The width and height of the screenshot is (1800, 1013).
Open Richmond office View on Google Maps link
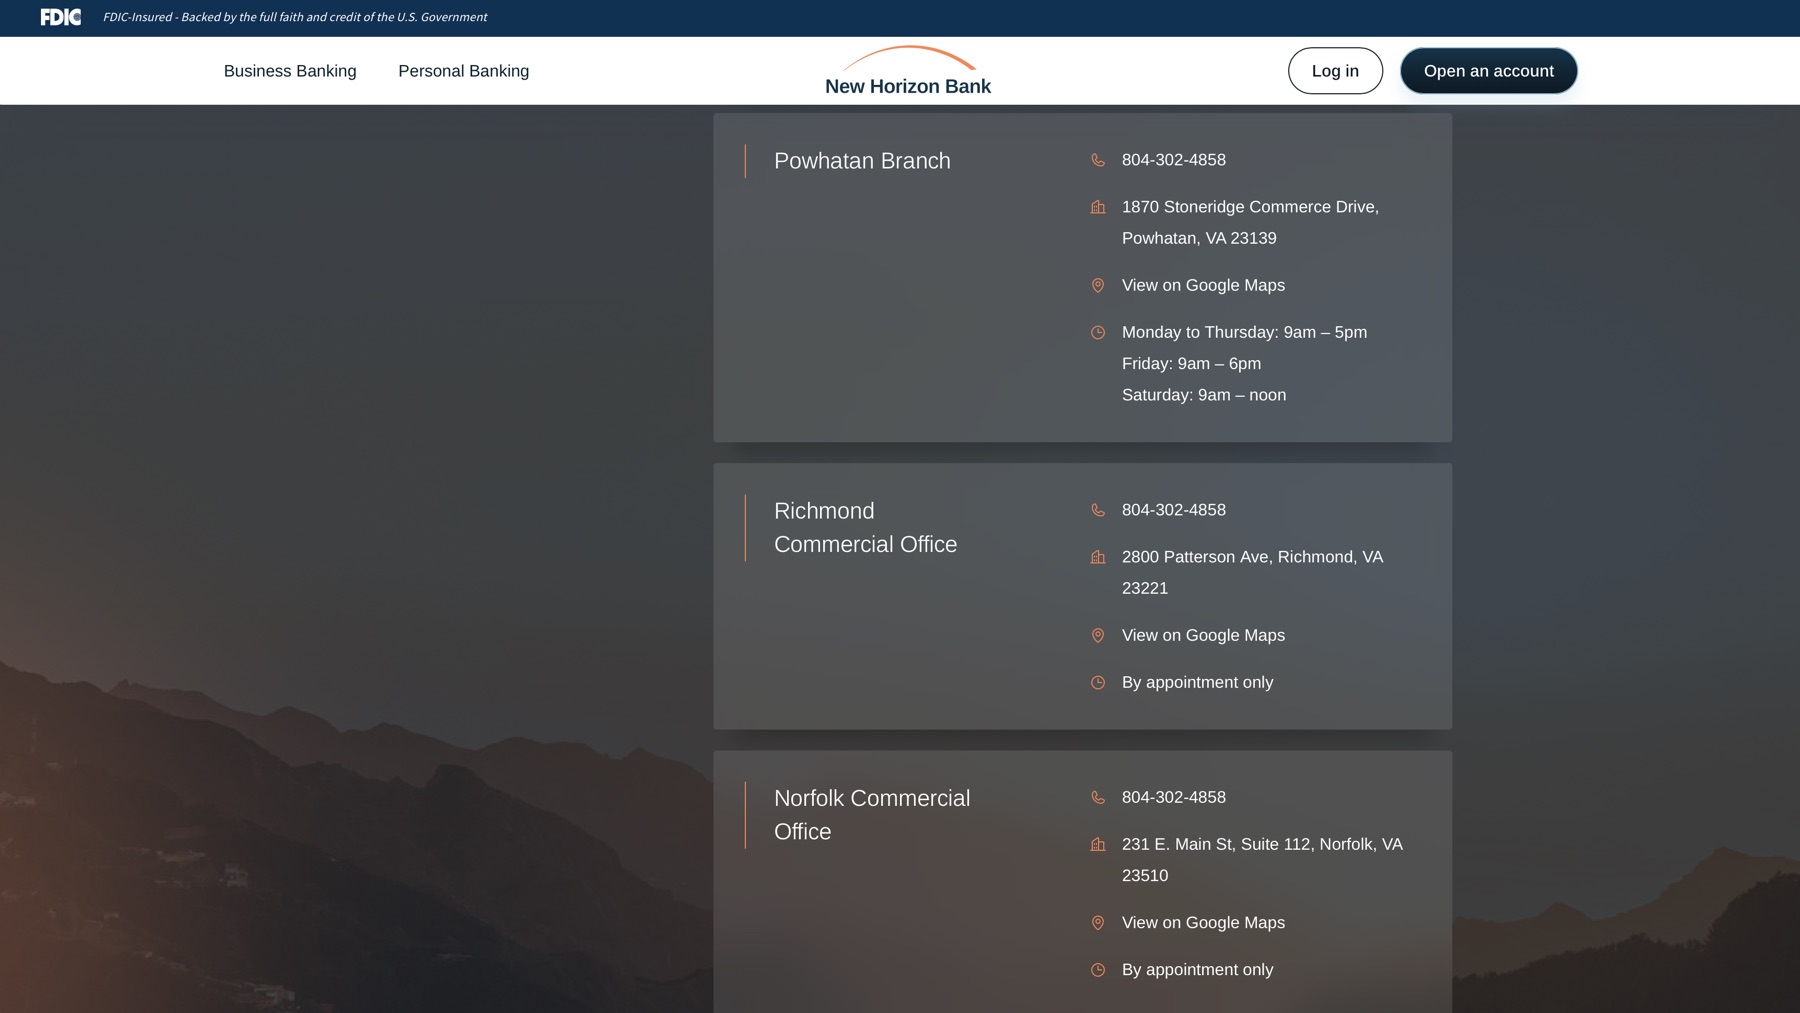tap(1203, 635)
